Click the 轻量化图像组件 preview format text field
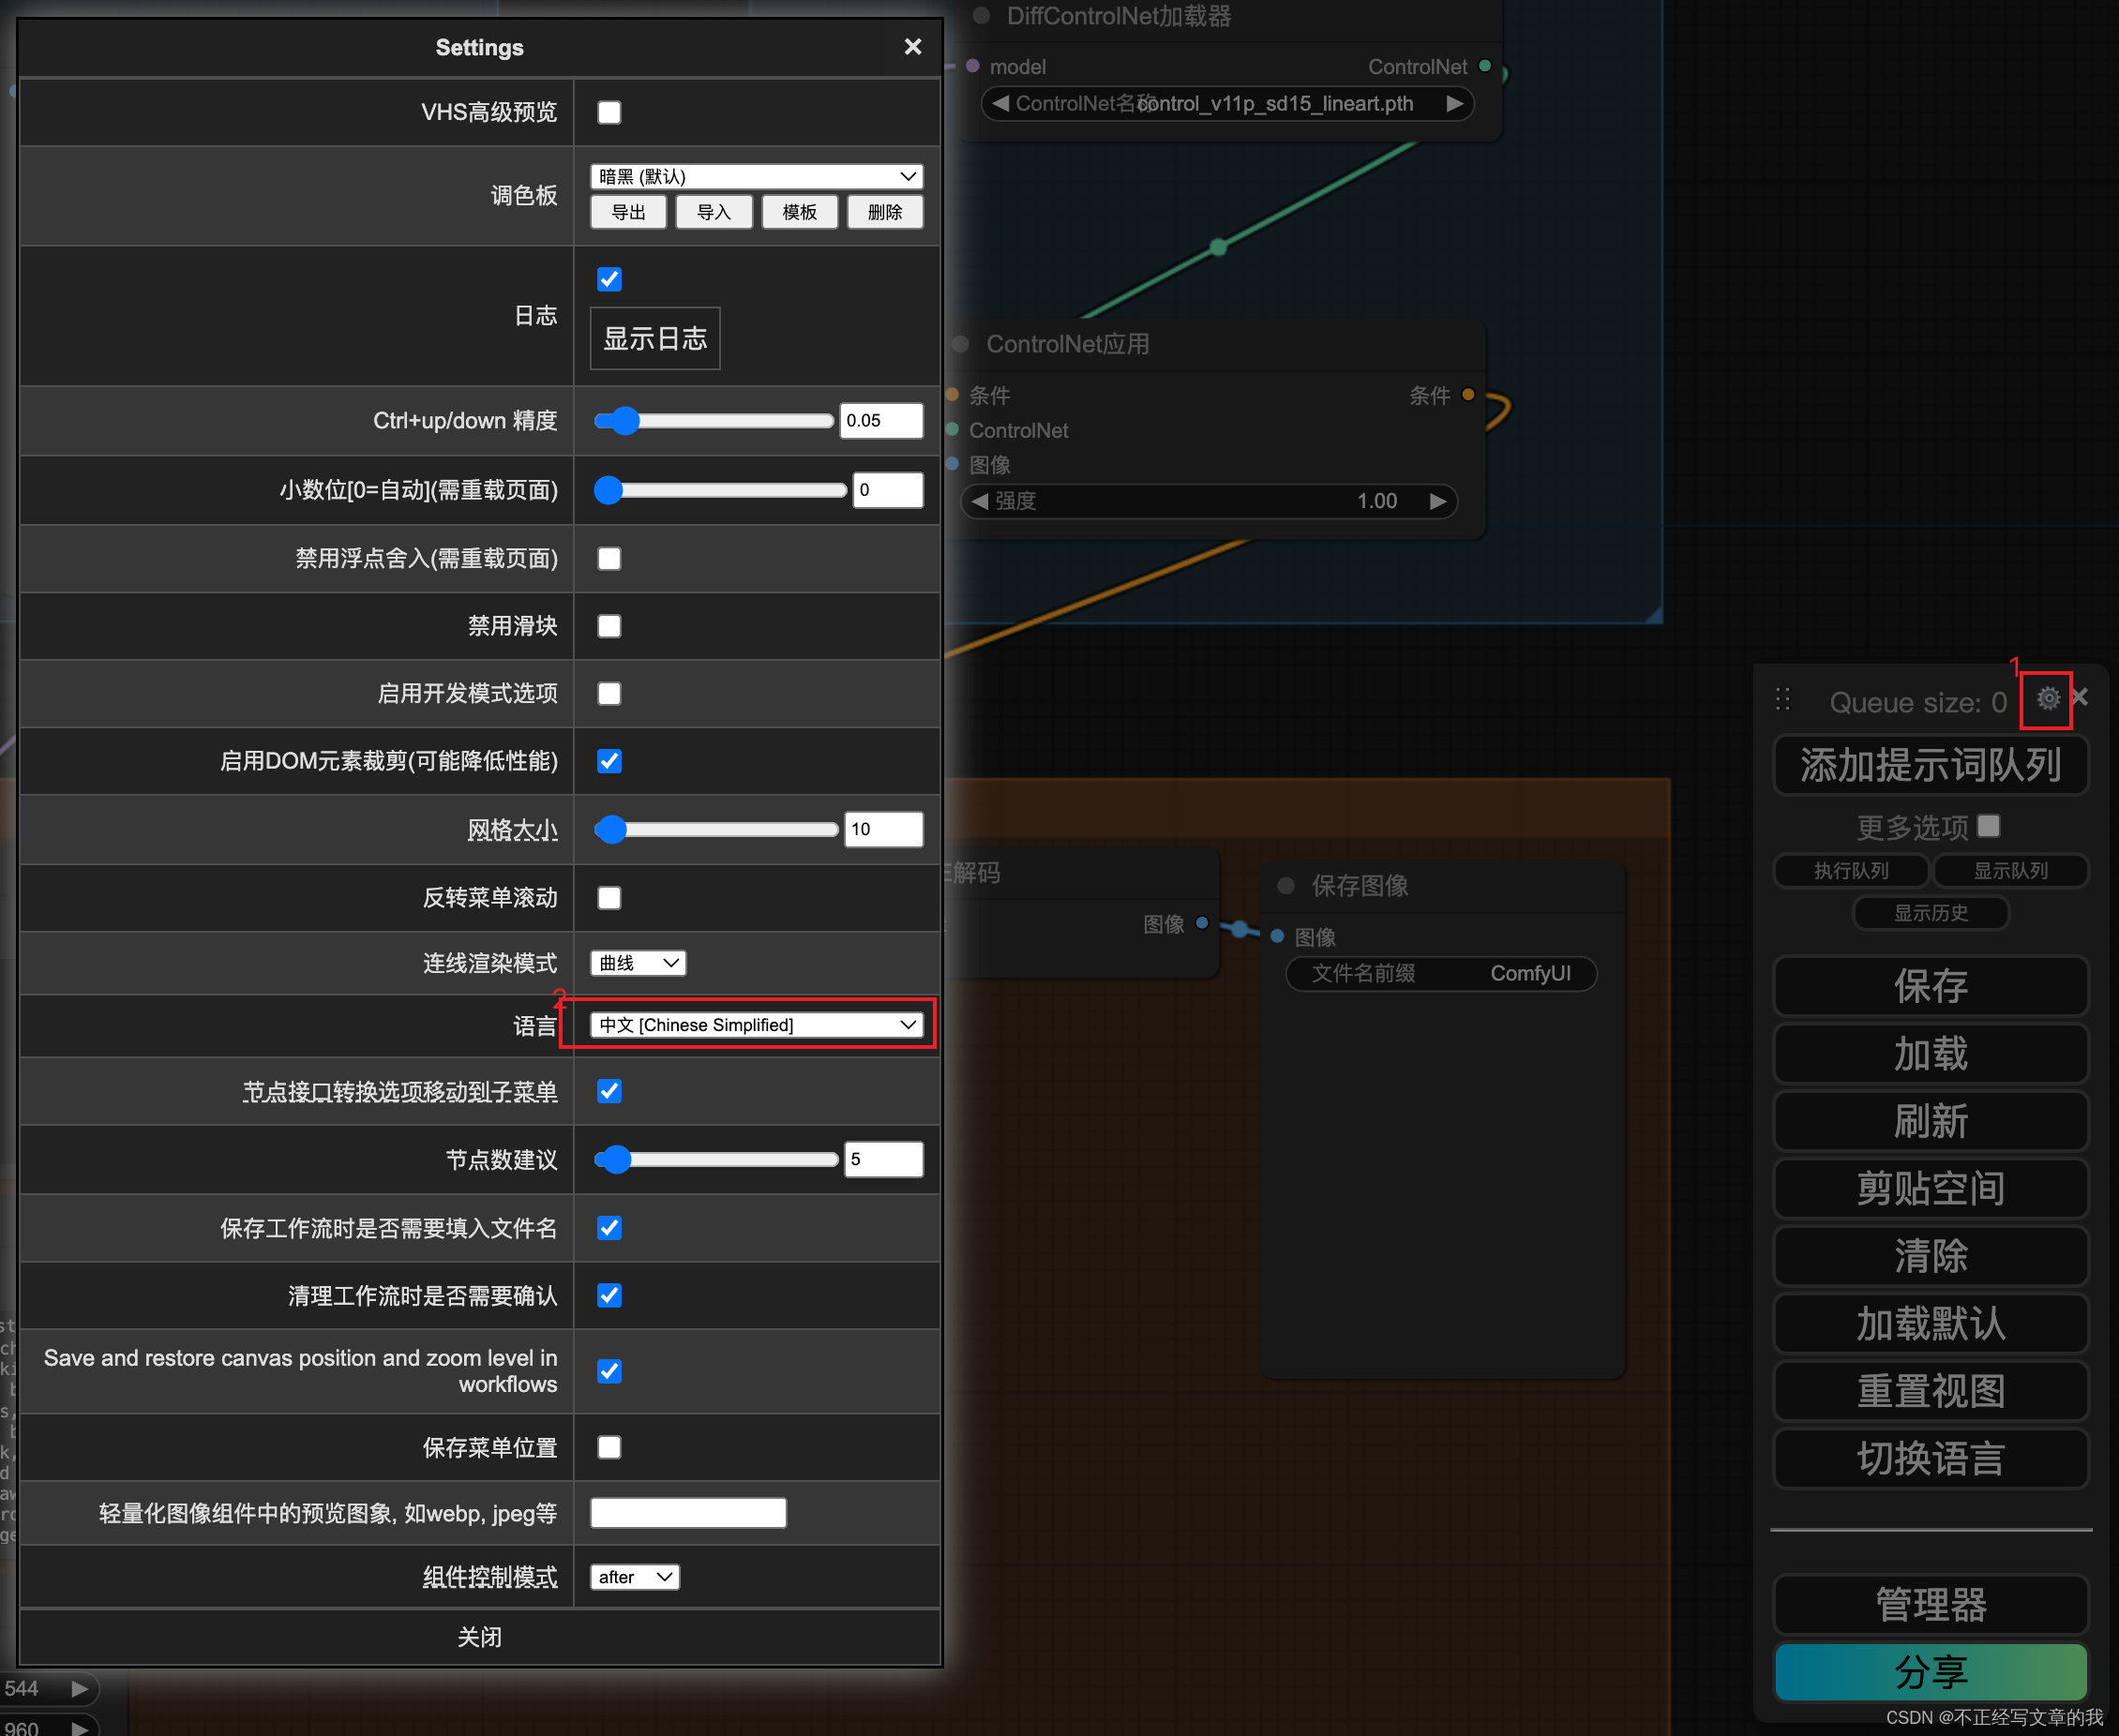The width and height of the screenshot is (2119, 1736). click(688, 1513)
